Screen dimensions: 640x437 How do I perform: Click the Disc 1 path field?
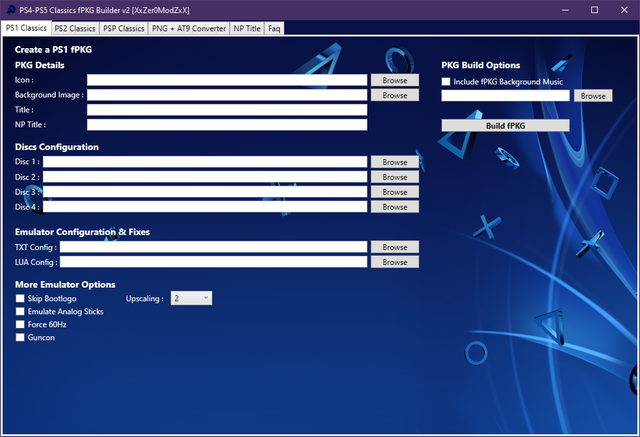pos(205,162)
